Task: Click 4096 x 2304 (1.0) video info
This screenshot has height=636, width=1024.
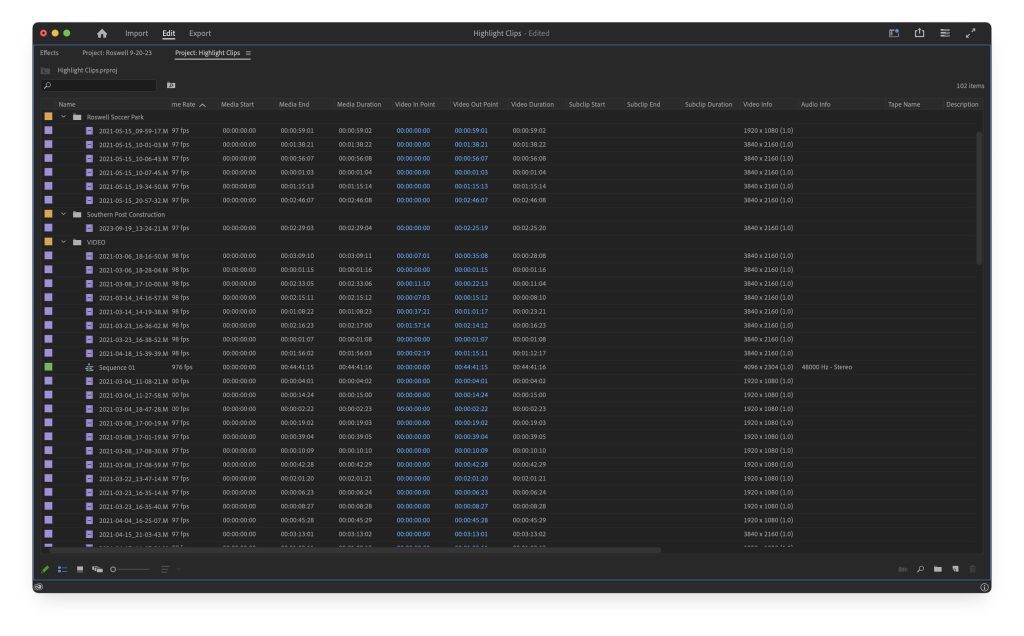Action: tap(768, 368)
